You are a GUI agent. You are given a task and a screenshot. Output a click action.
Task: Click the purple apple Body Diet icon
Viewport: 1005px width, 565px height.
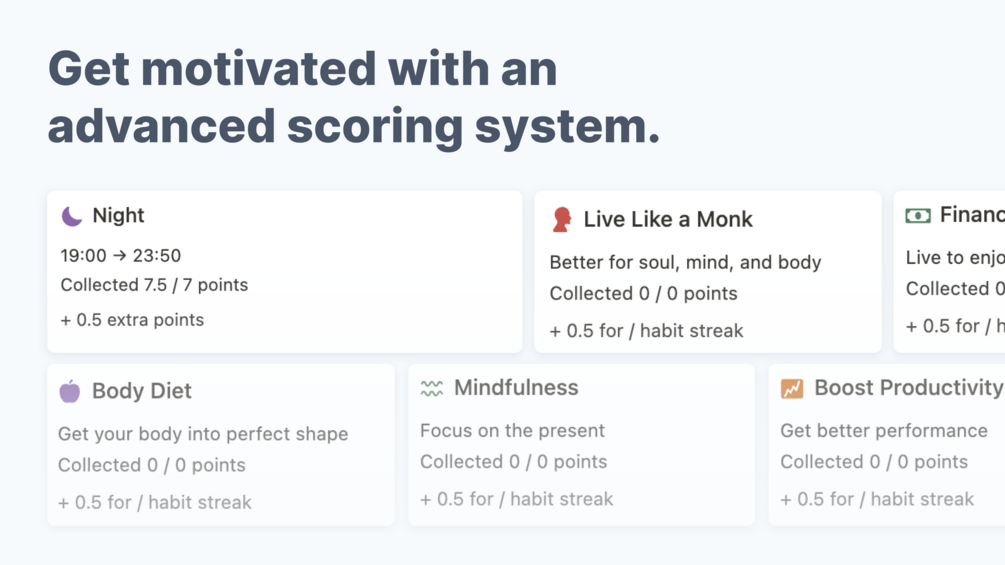[x=70, y=391]
